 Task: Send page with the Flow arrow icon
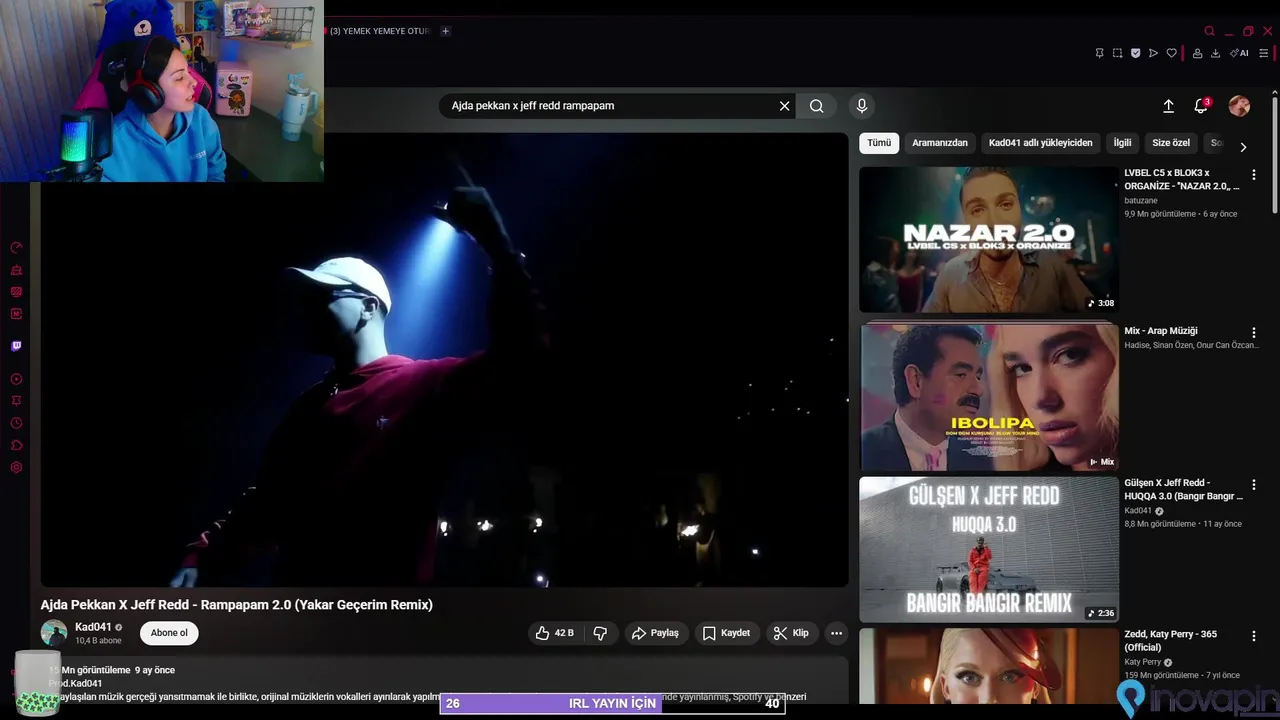click(x=1153, y=53)
